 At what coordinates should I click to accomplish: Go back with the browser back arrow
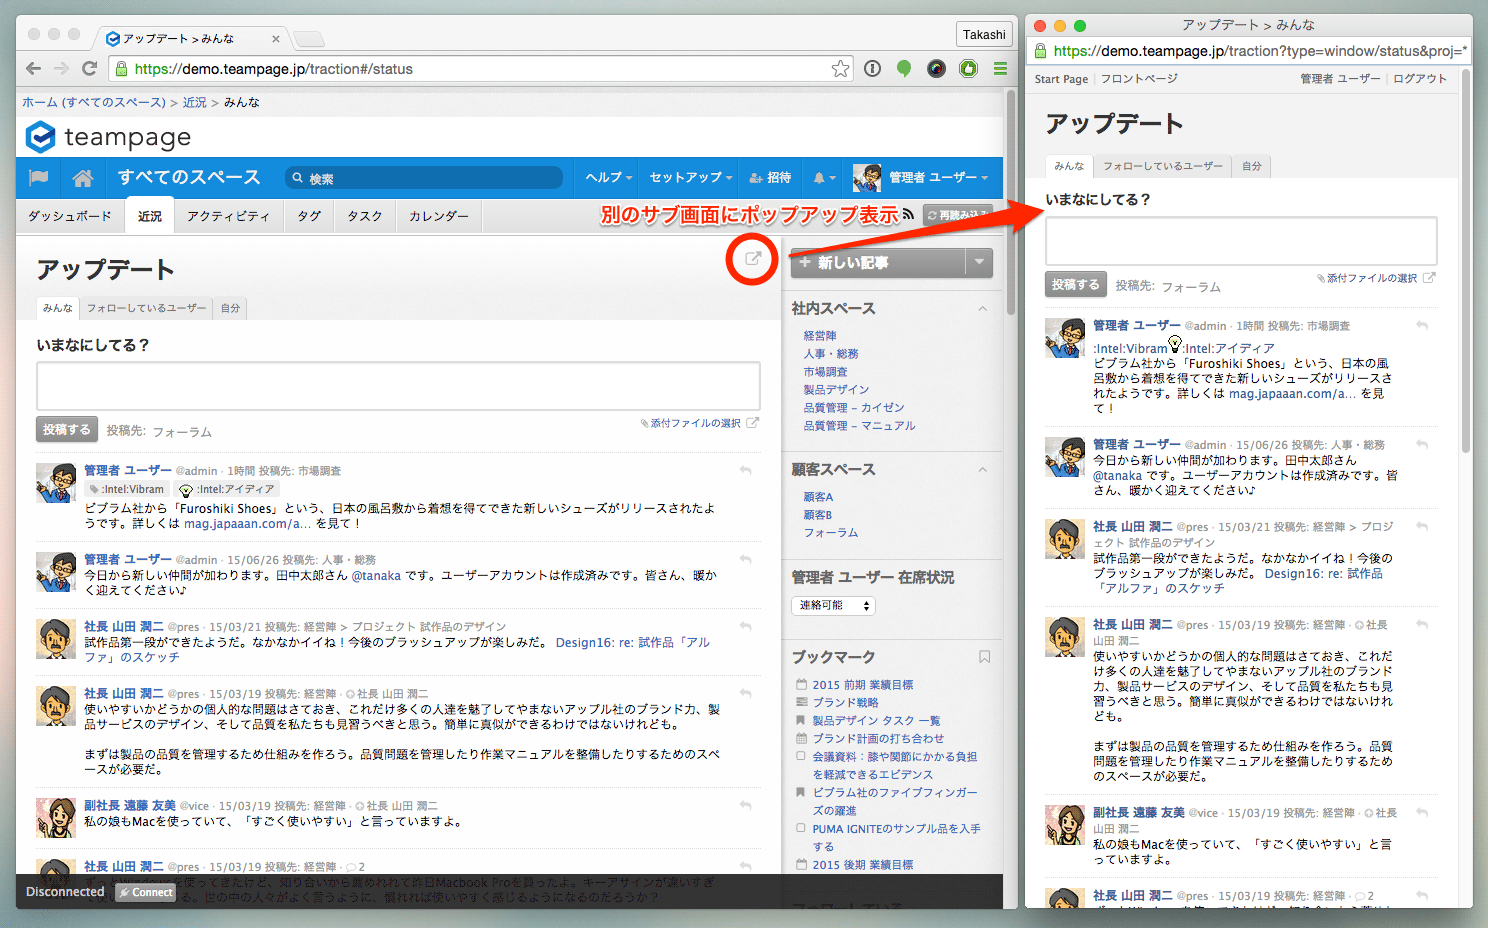point(34,69)
